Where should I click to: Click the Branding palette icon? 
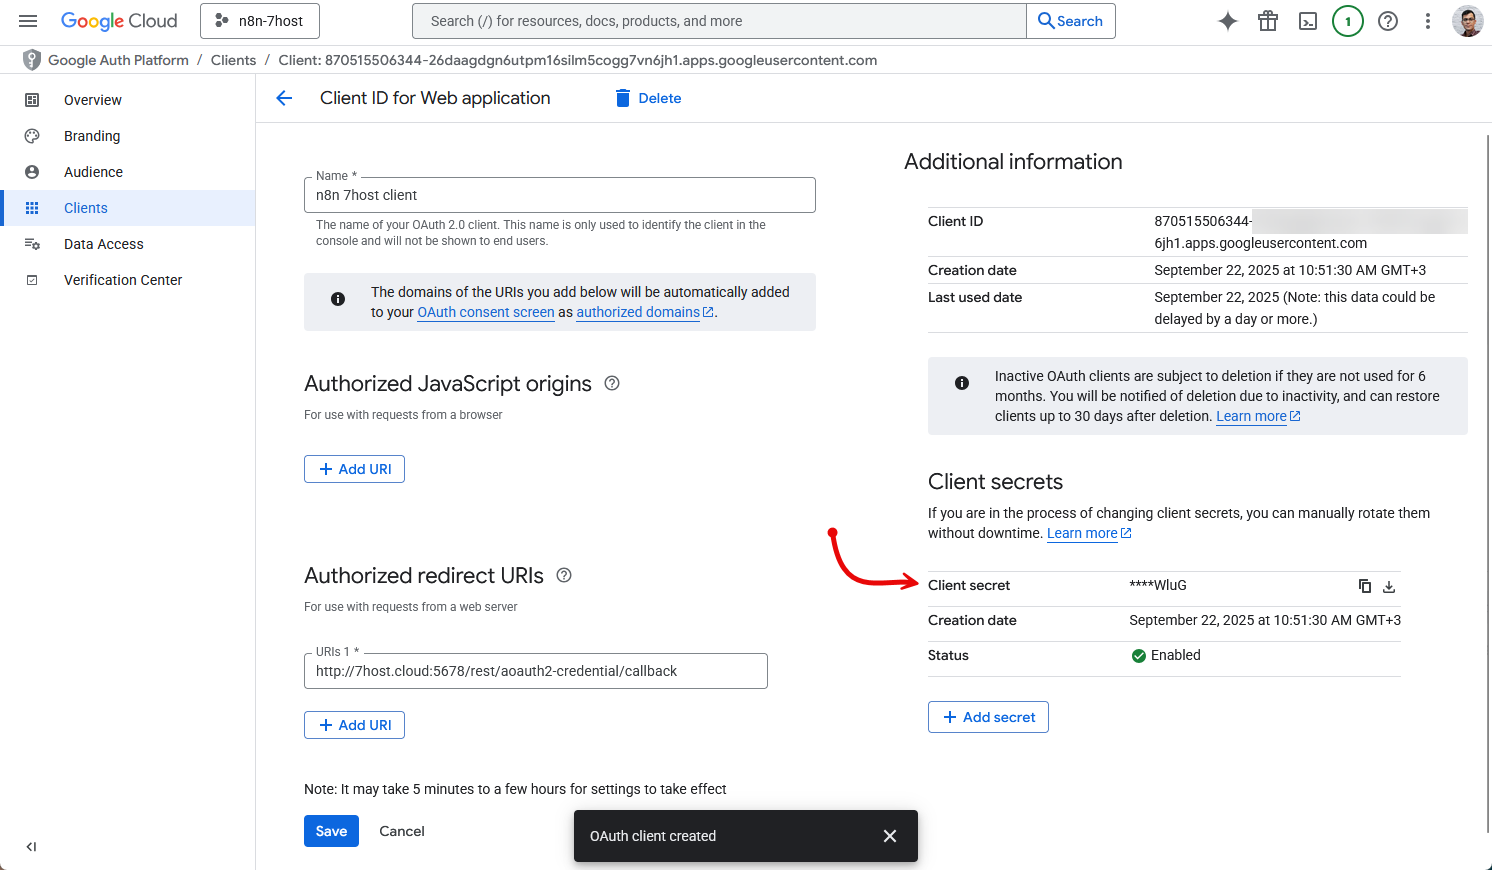32,136
